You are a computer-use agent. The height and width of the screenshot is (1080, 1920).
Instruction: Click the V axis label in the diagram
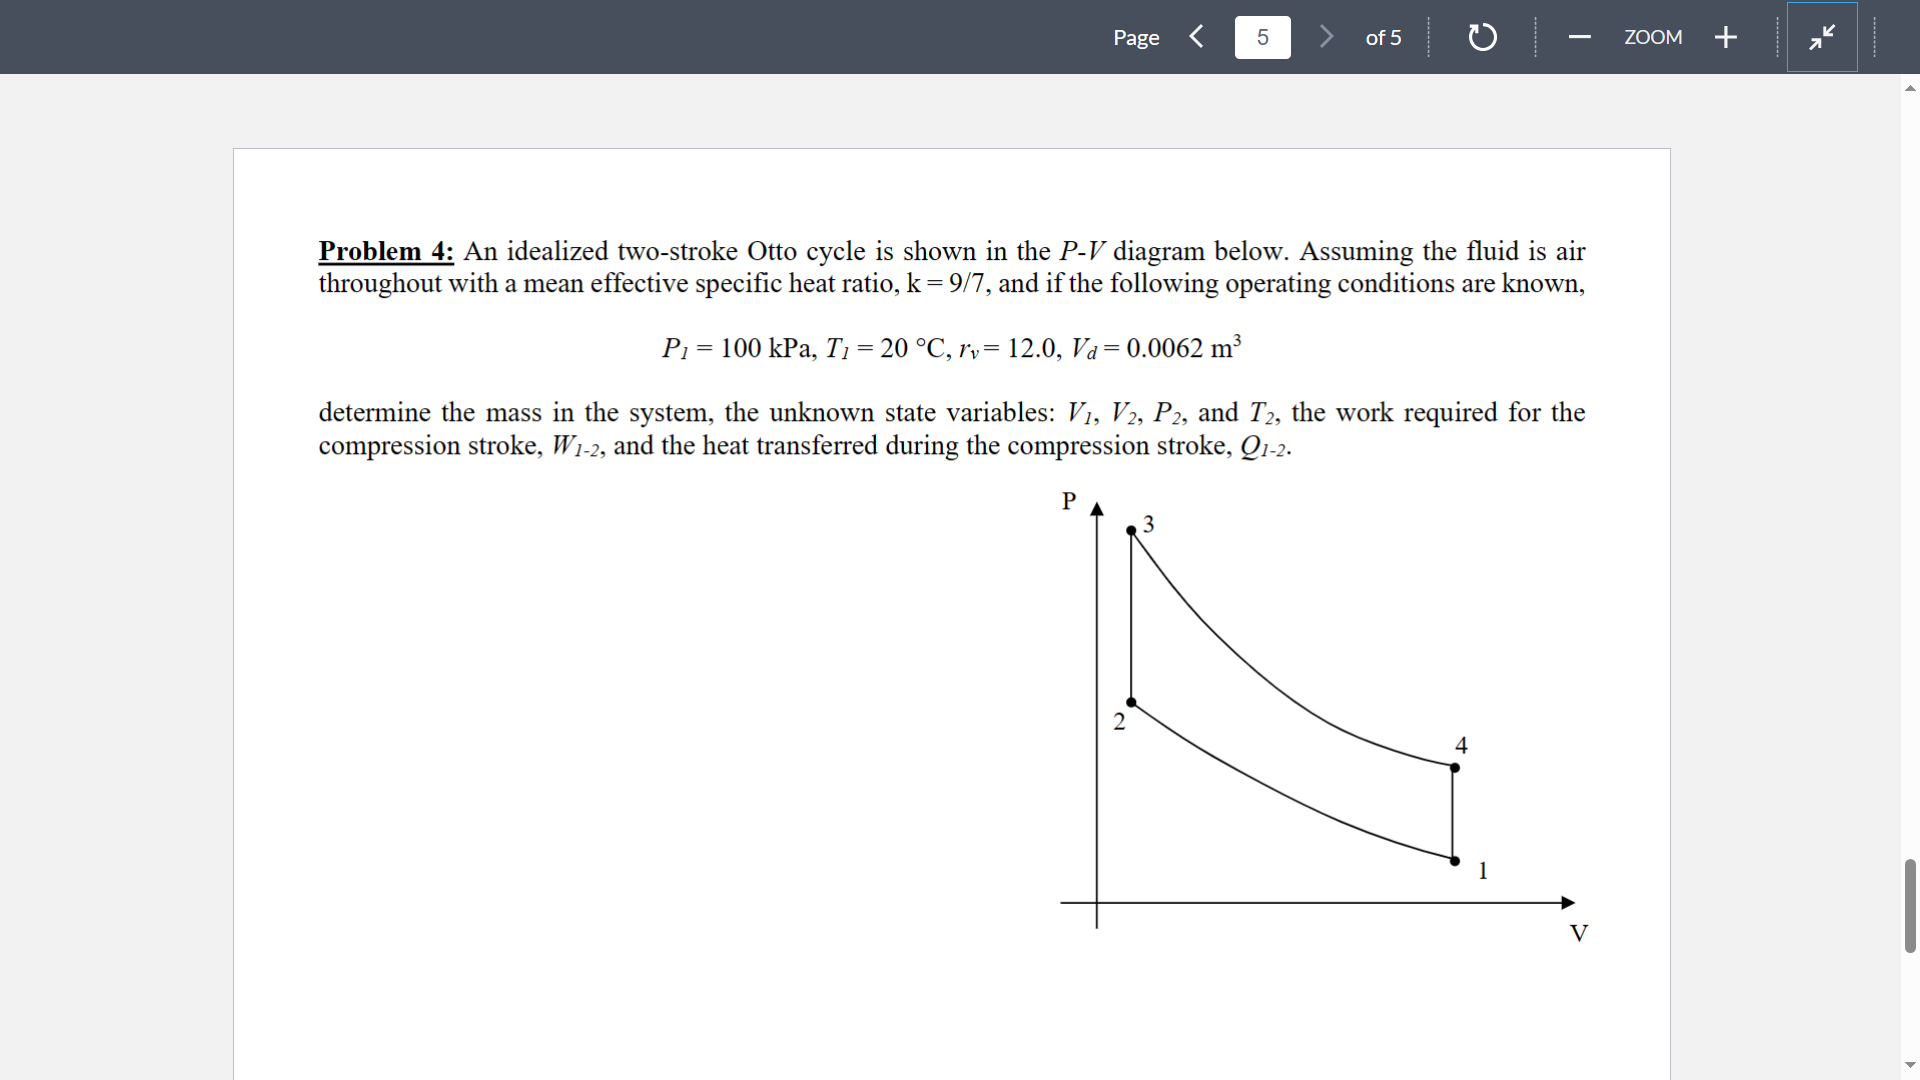pos(1578,933)
